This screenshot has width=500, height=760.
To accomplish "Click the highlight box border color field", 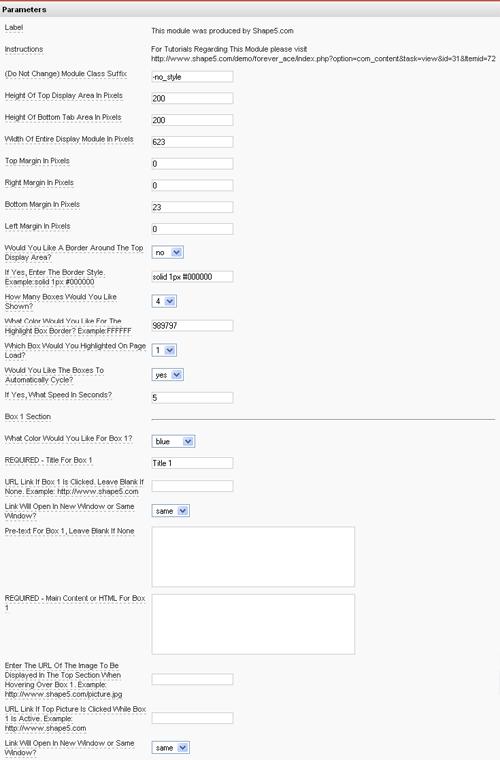I will click(x=192, y=326).
